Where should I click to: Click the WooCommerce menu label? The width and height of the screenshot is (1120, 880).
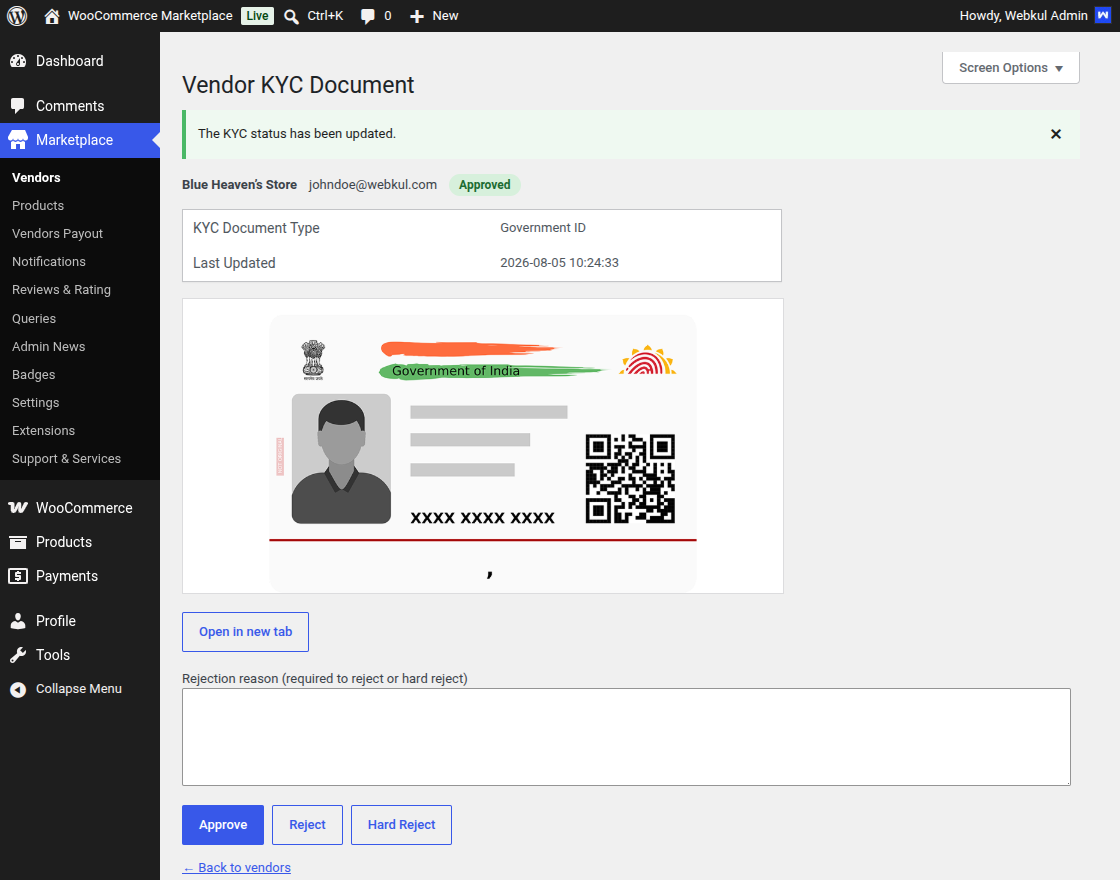[x=84, y=508]
